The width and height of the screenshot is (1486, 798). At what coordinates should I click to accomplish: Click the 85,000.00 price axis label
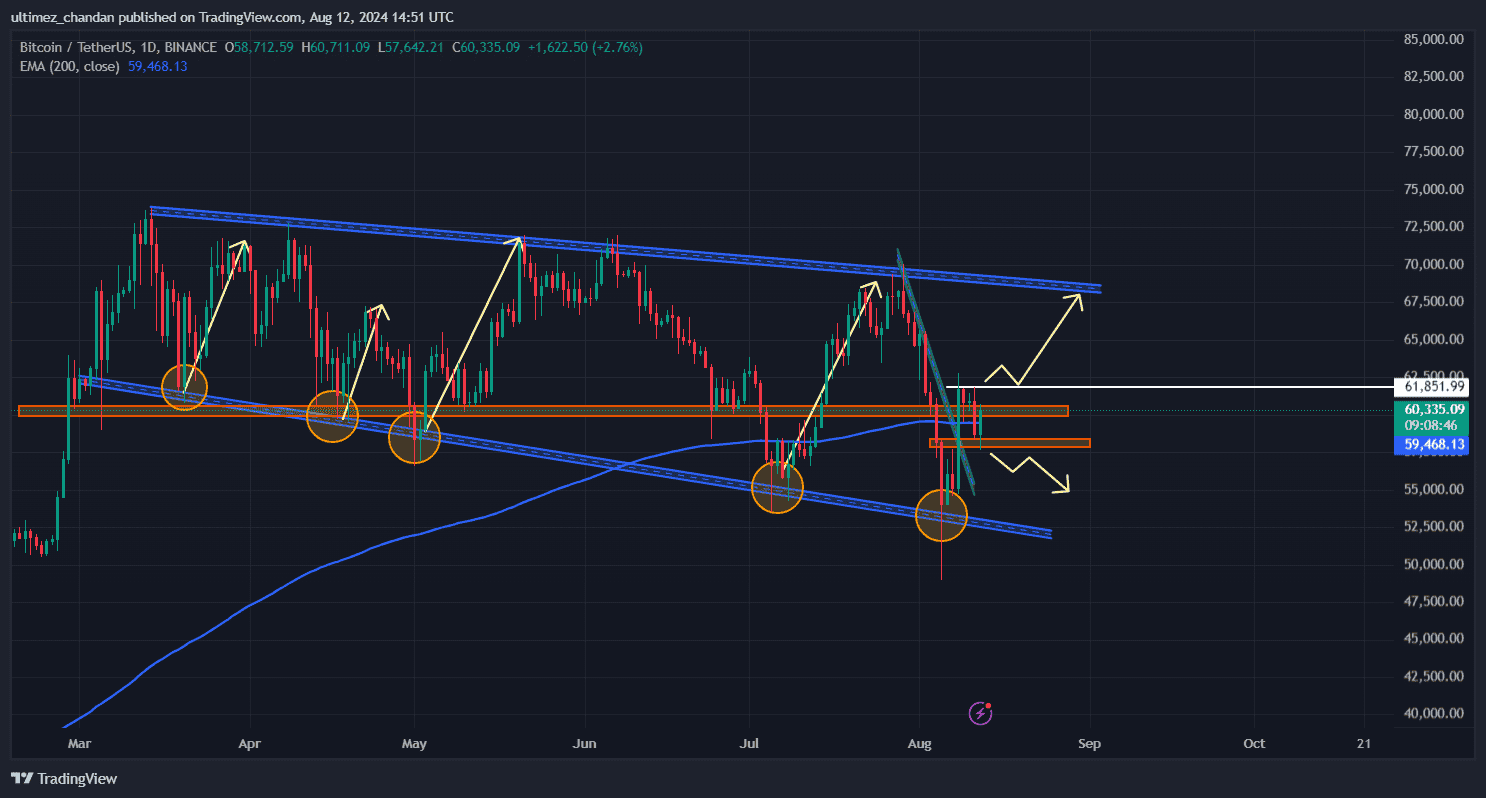[1434, 40]
